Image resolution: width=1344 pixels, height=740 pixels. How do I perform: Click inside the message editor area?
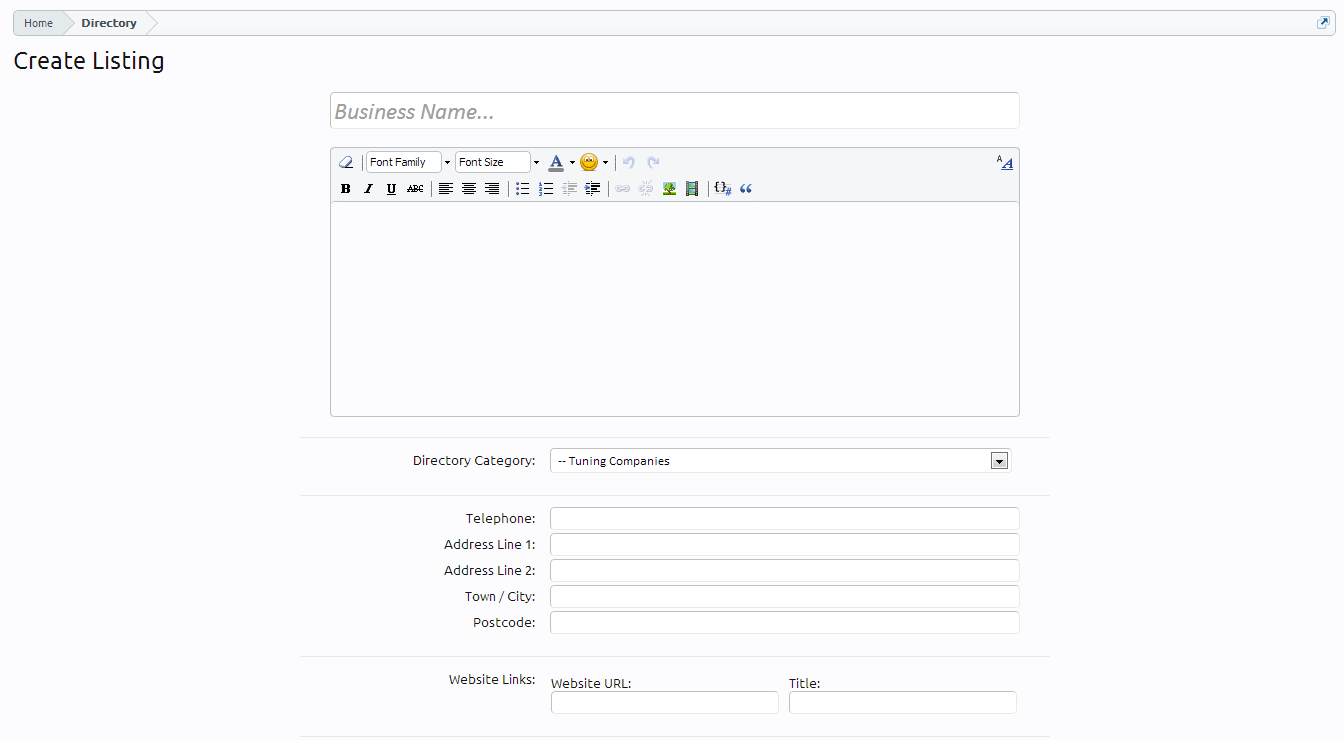(x=675, y=309)
